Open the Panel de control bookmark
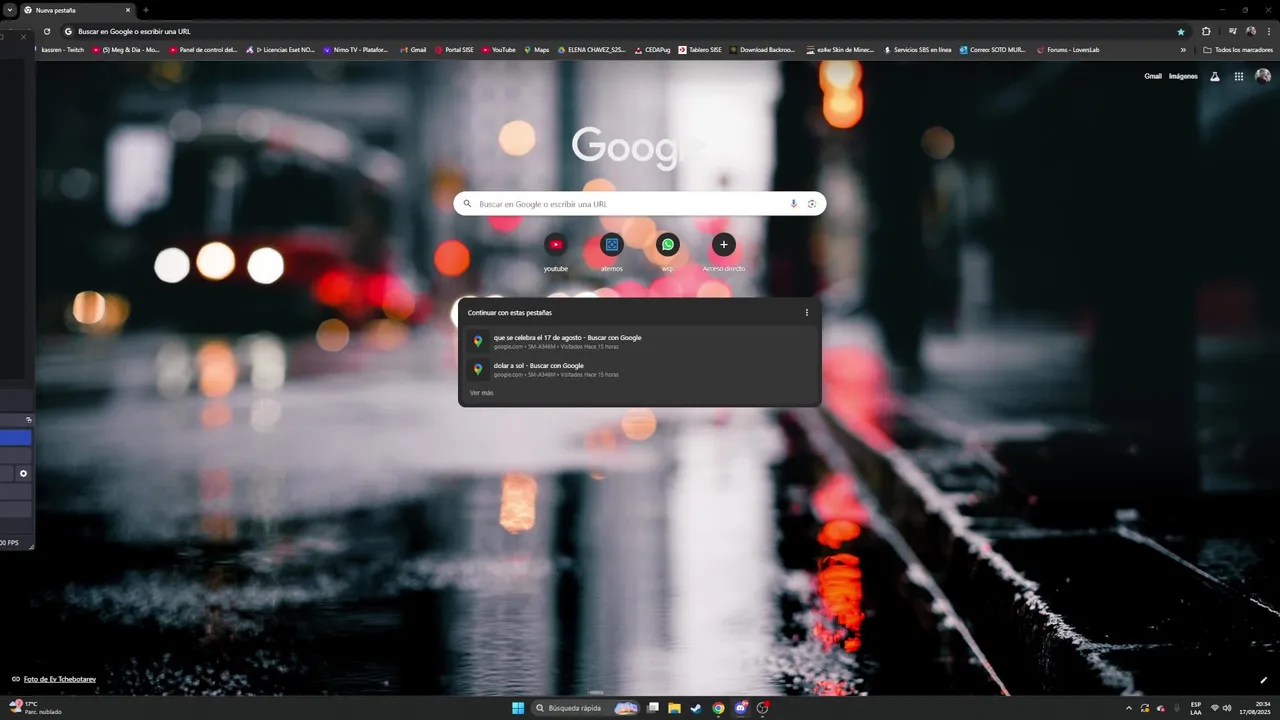Image resolution: width=1280 pixels, height=720 pixels. [204, 50]
